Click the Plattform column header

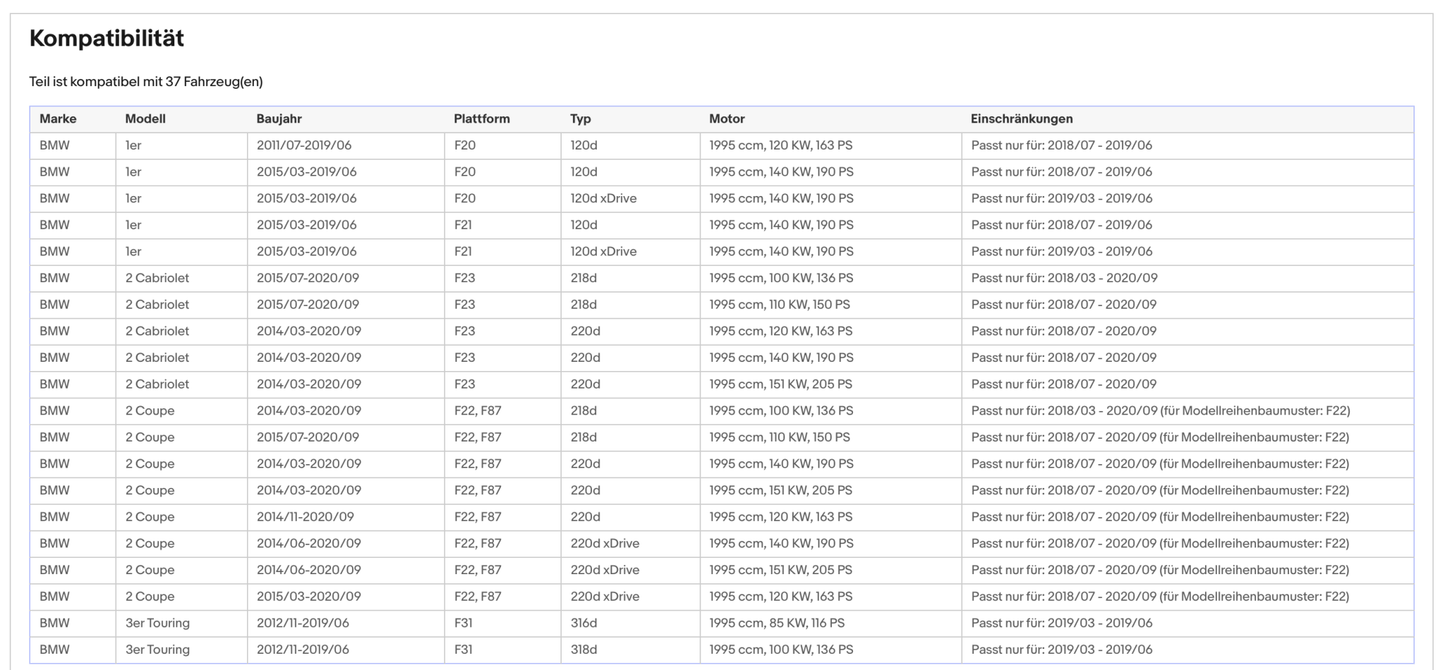[481, 119]
